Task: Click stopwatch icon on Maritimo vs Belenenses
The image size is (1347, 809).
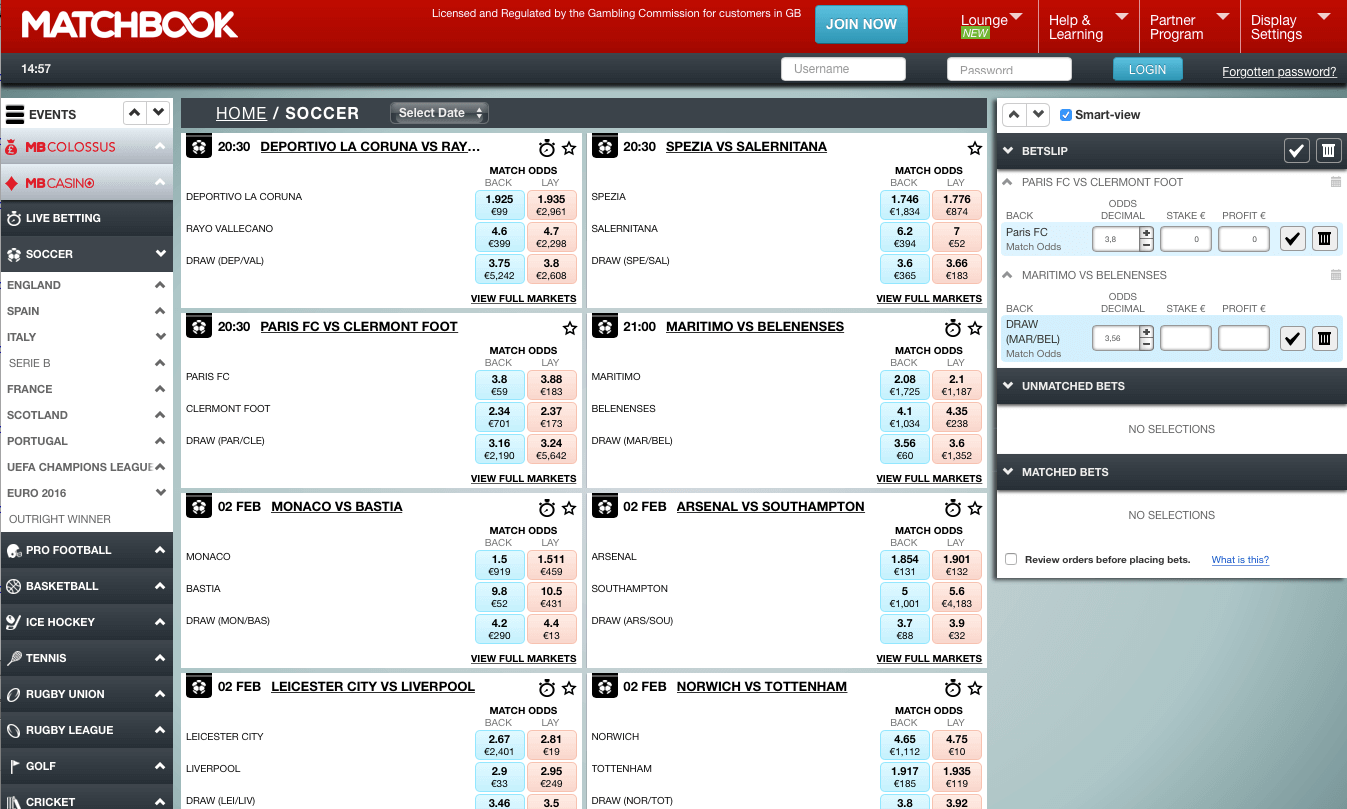Action: pos(953,328)
